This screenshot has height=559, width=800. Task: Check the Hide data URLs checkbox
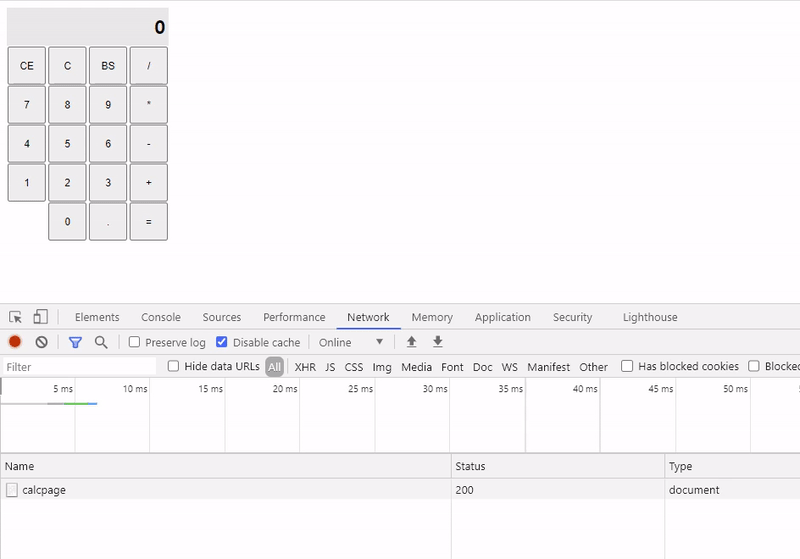coord(173,366)
